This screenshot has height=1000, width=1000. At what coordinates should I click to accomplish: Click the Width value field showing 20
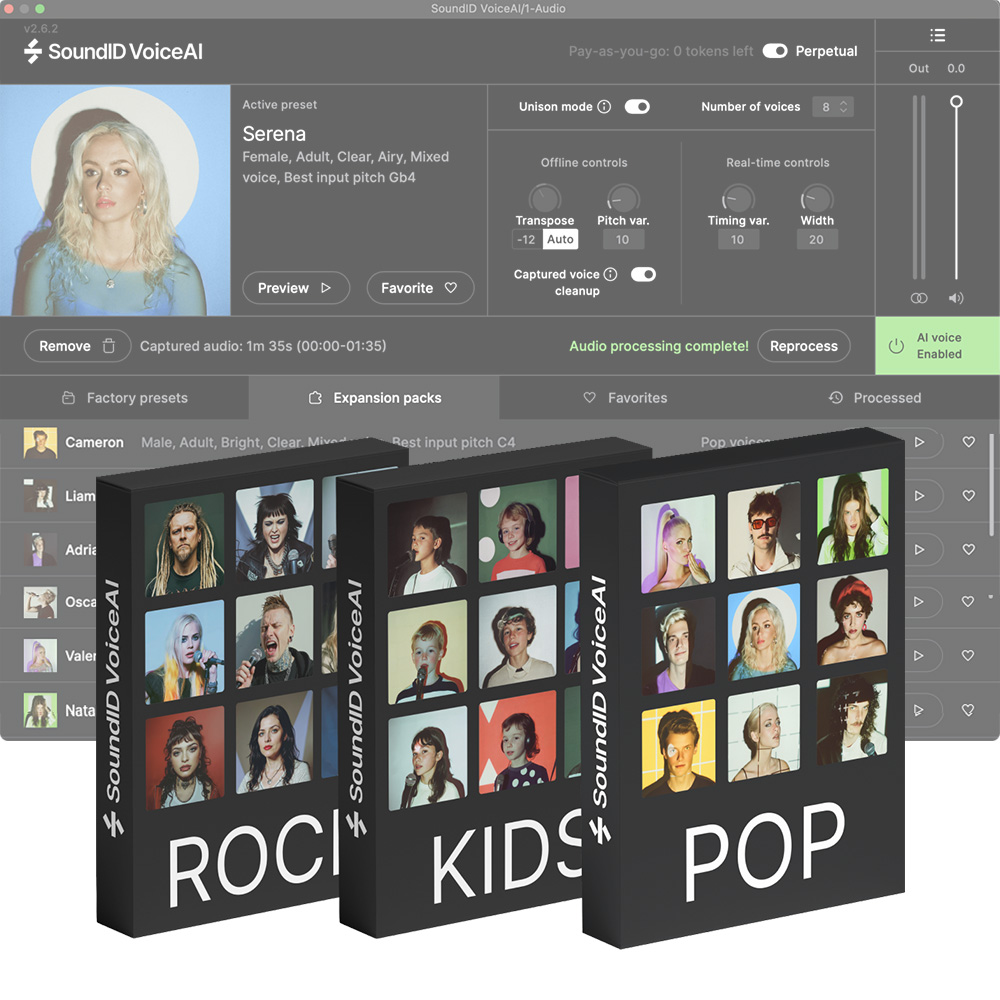coord(817,240)
